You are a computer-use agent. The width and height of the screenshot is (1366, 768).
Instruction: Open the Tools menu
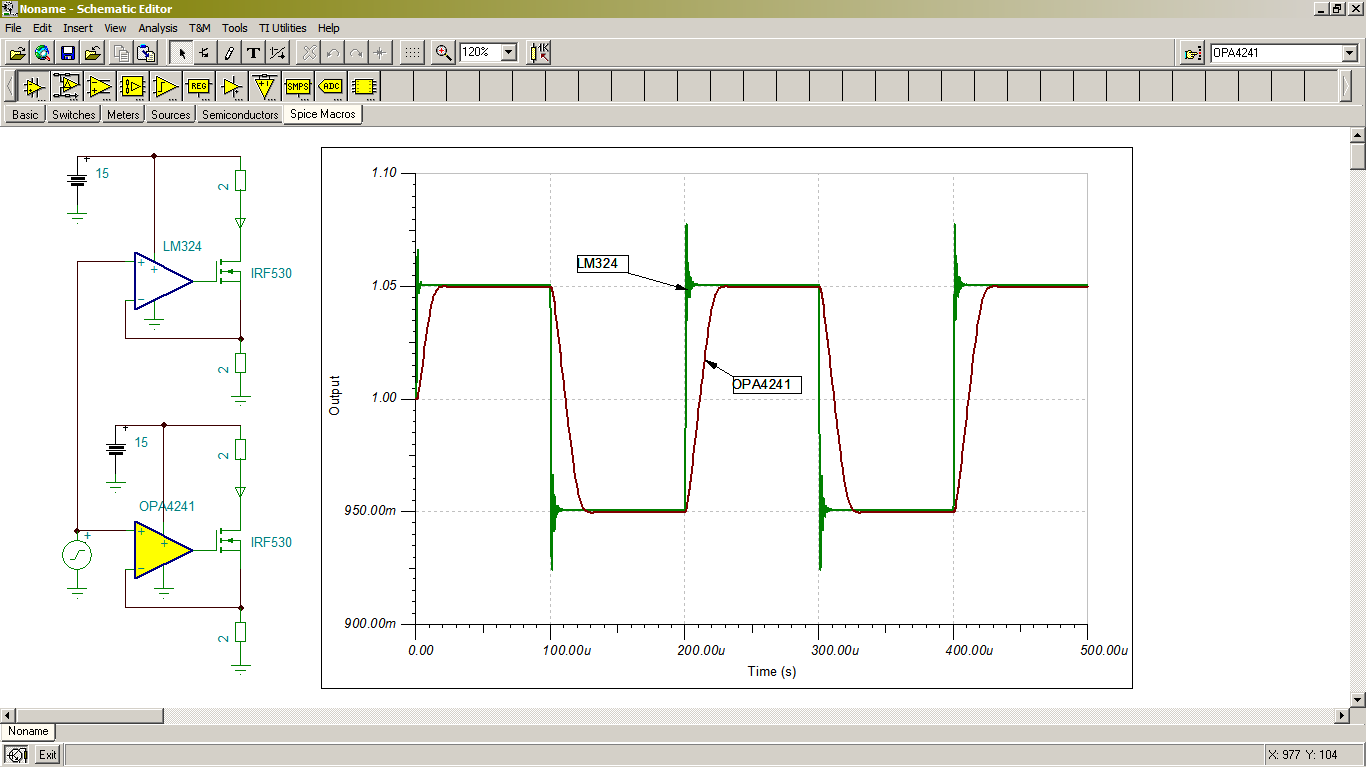235,28
